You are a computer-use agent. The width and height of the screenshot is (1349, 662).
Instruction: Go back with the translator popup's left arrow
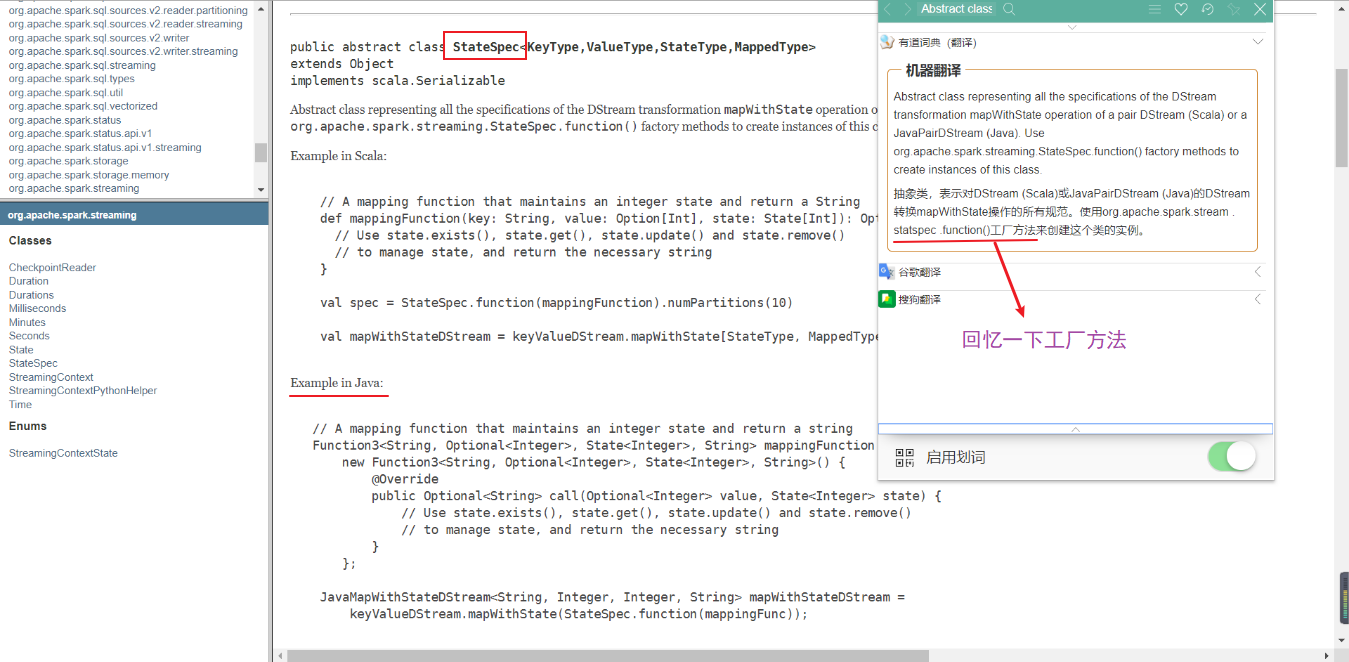point(887,9)
